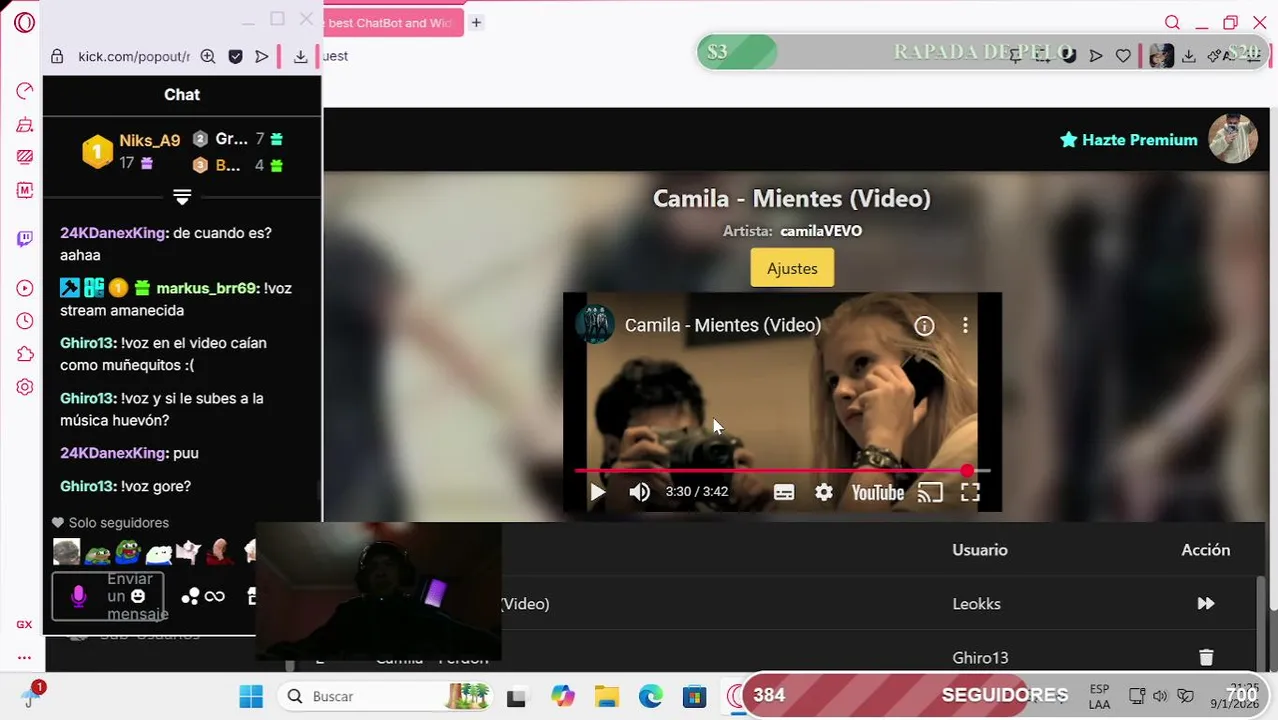Screen dimensions: 1278x720
Task: Click the search magnifier in Opera title bar
Action: click(1172, 23)
